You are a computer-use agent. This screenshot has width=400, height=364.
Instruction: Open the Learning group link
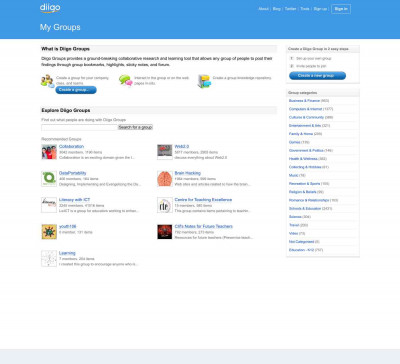(x=67, y=253)
